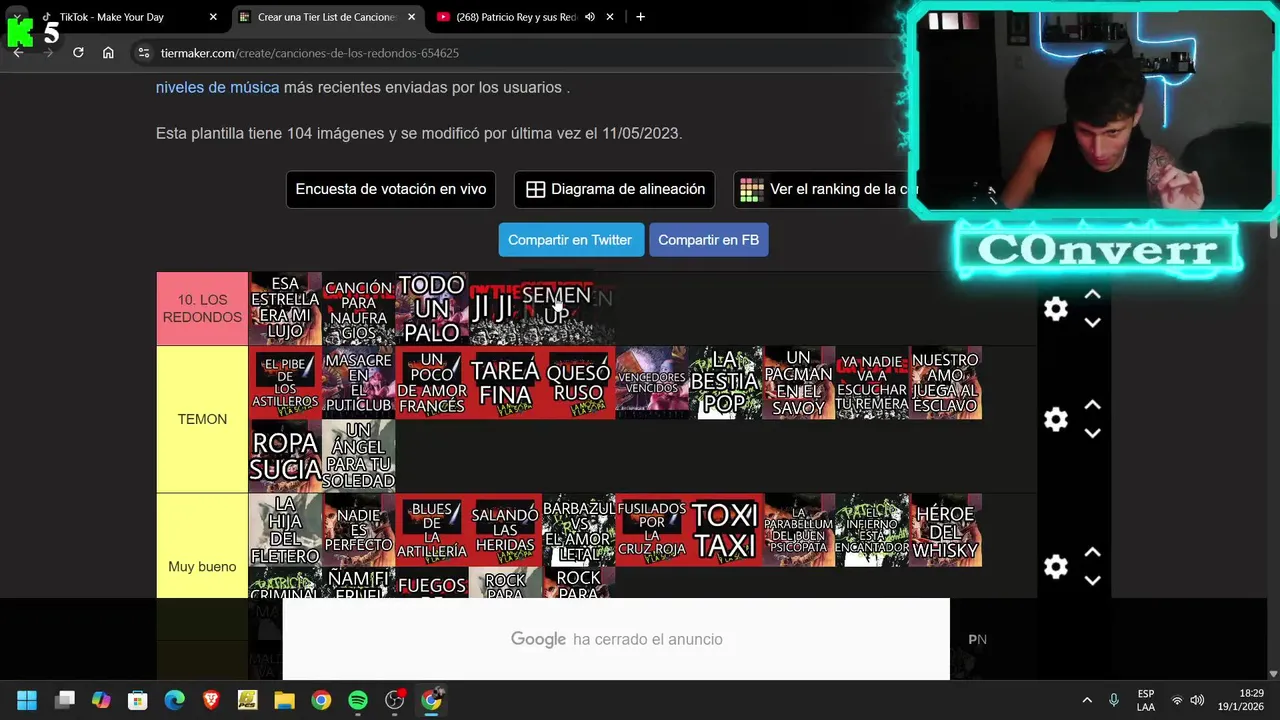Select the Queso Ruso tile
This screenshot has height=720, width=1280.
click(579, 383)
